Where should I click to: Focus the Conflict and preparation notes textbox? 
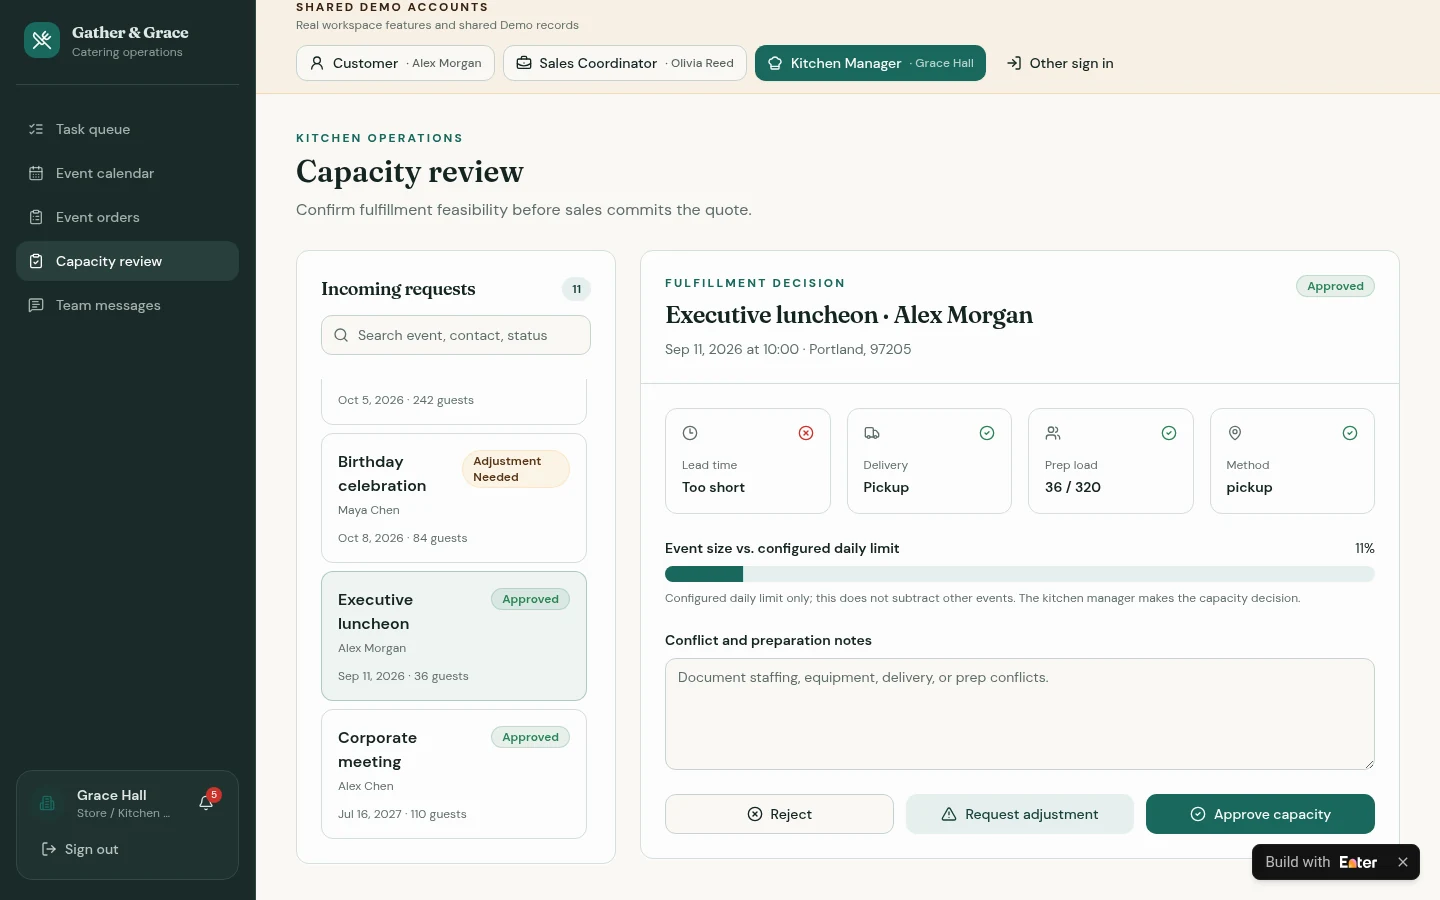pyautogui.click(x=1020, y=714)
